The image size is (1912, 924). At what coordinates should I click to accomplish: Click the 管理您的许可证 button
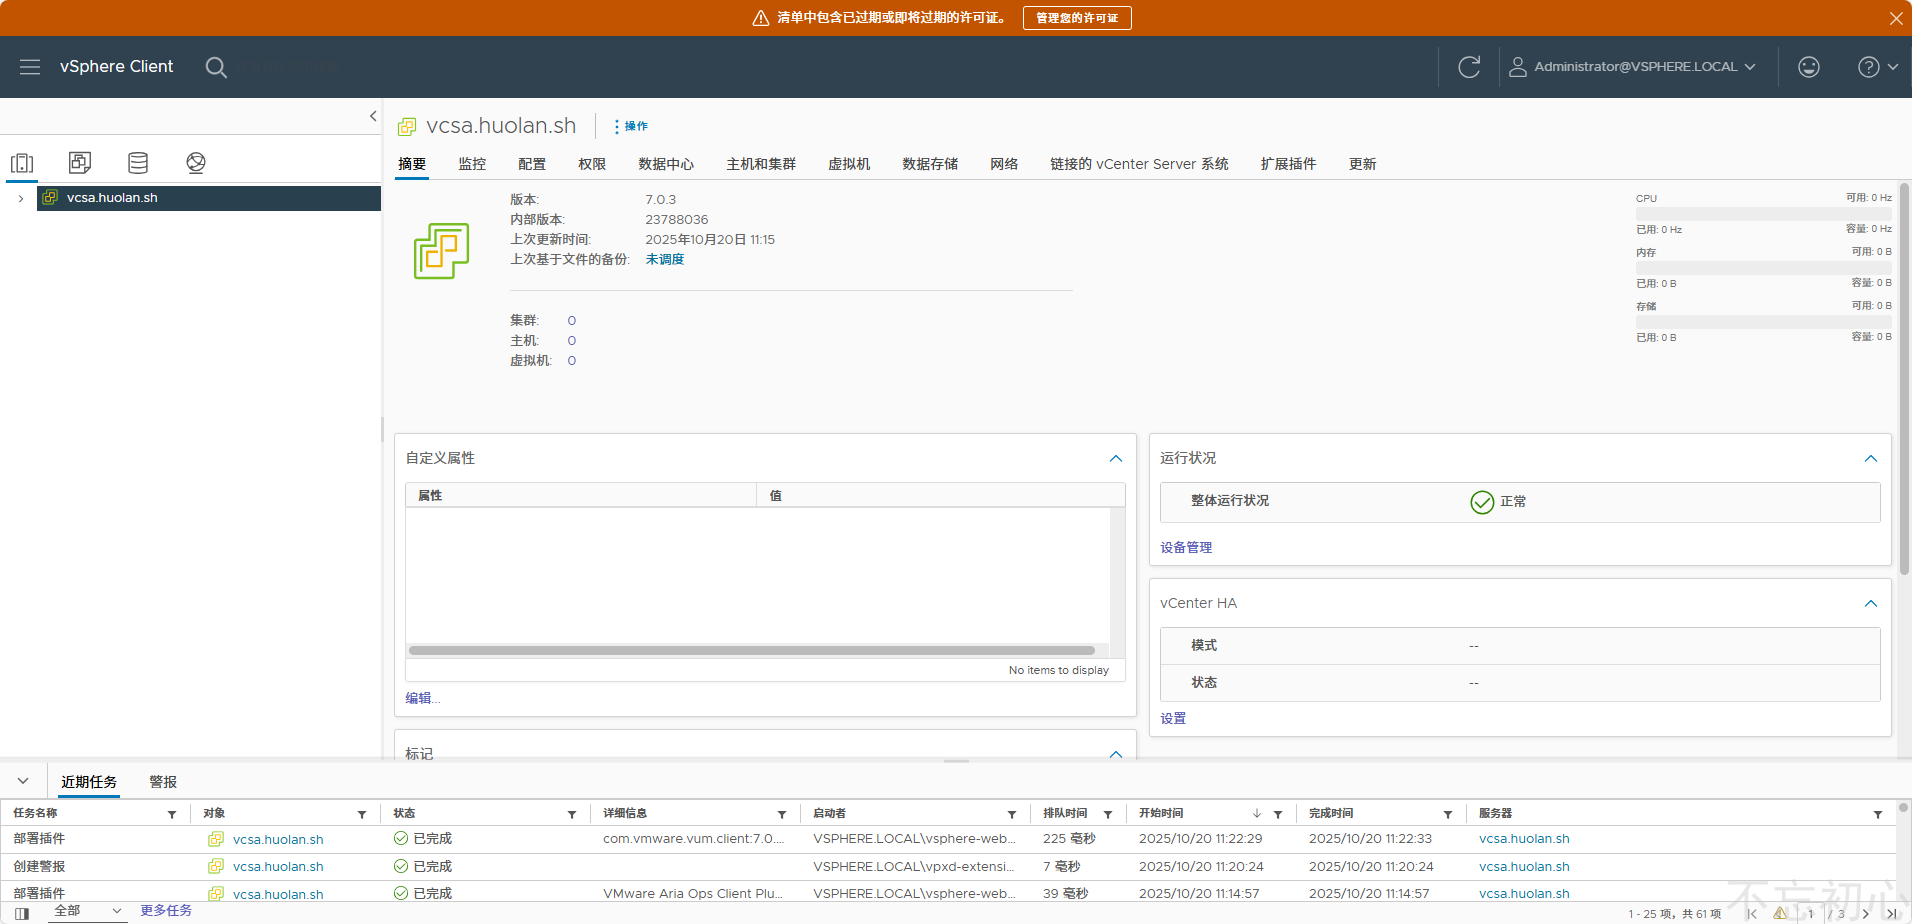pyautogui.click(x=1077, y=18)
